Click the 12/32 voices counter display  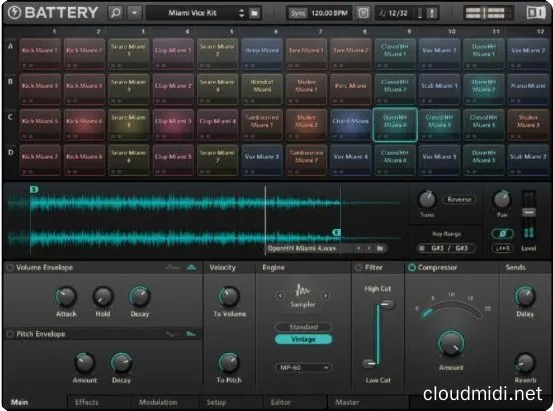[x=394, y=13]
